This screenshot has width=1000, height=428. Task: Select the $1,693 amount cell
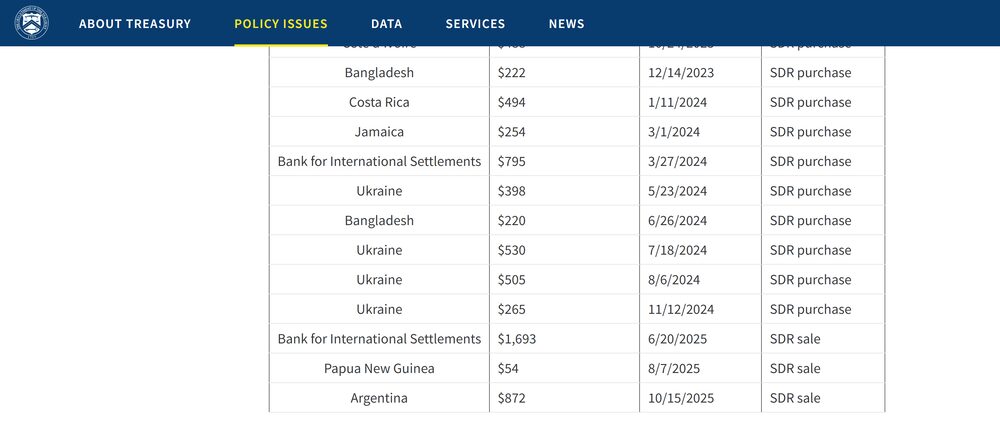[x=517, y=339]
